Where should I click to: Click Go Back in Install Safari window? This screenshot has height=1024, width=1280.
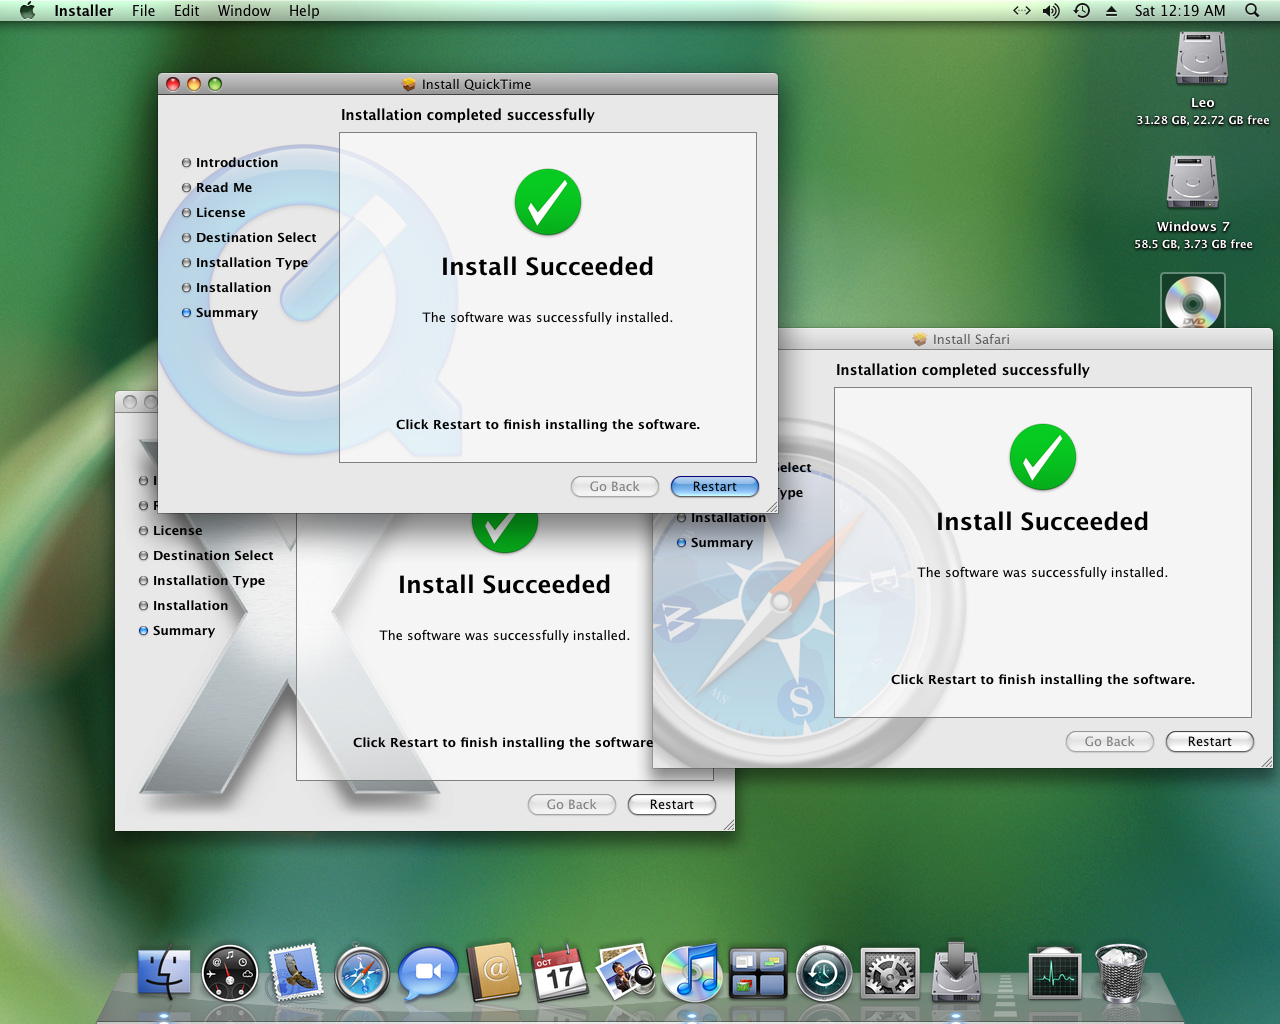tap(1109, 741)
